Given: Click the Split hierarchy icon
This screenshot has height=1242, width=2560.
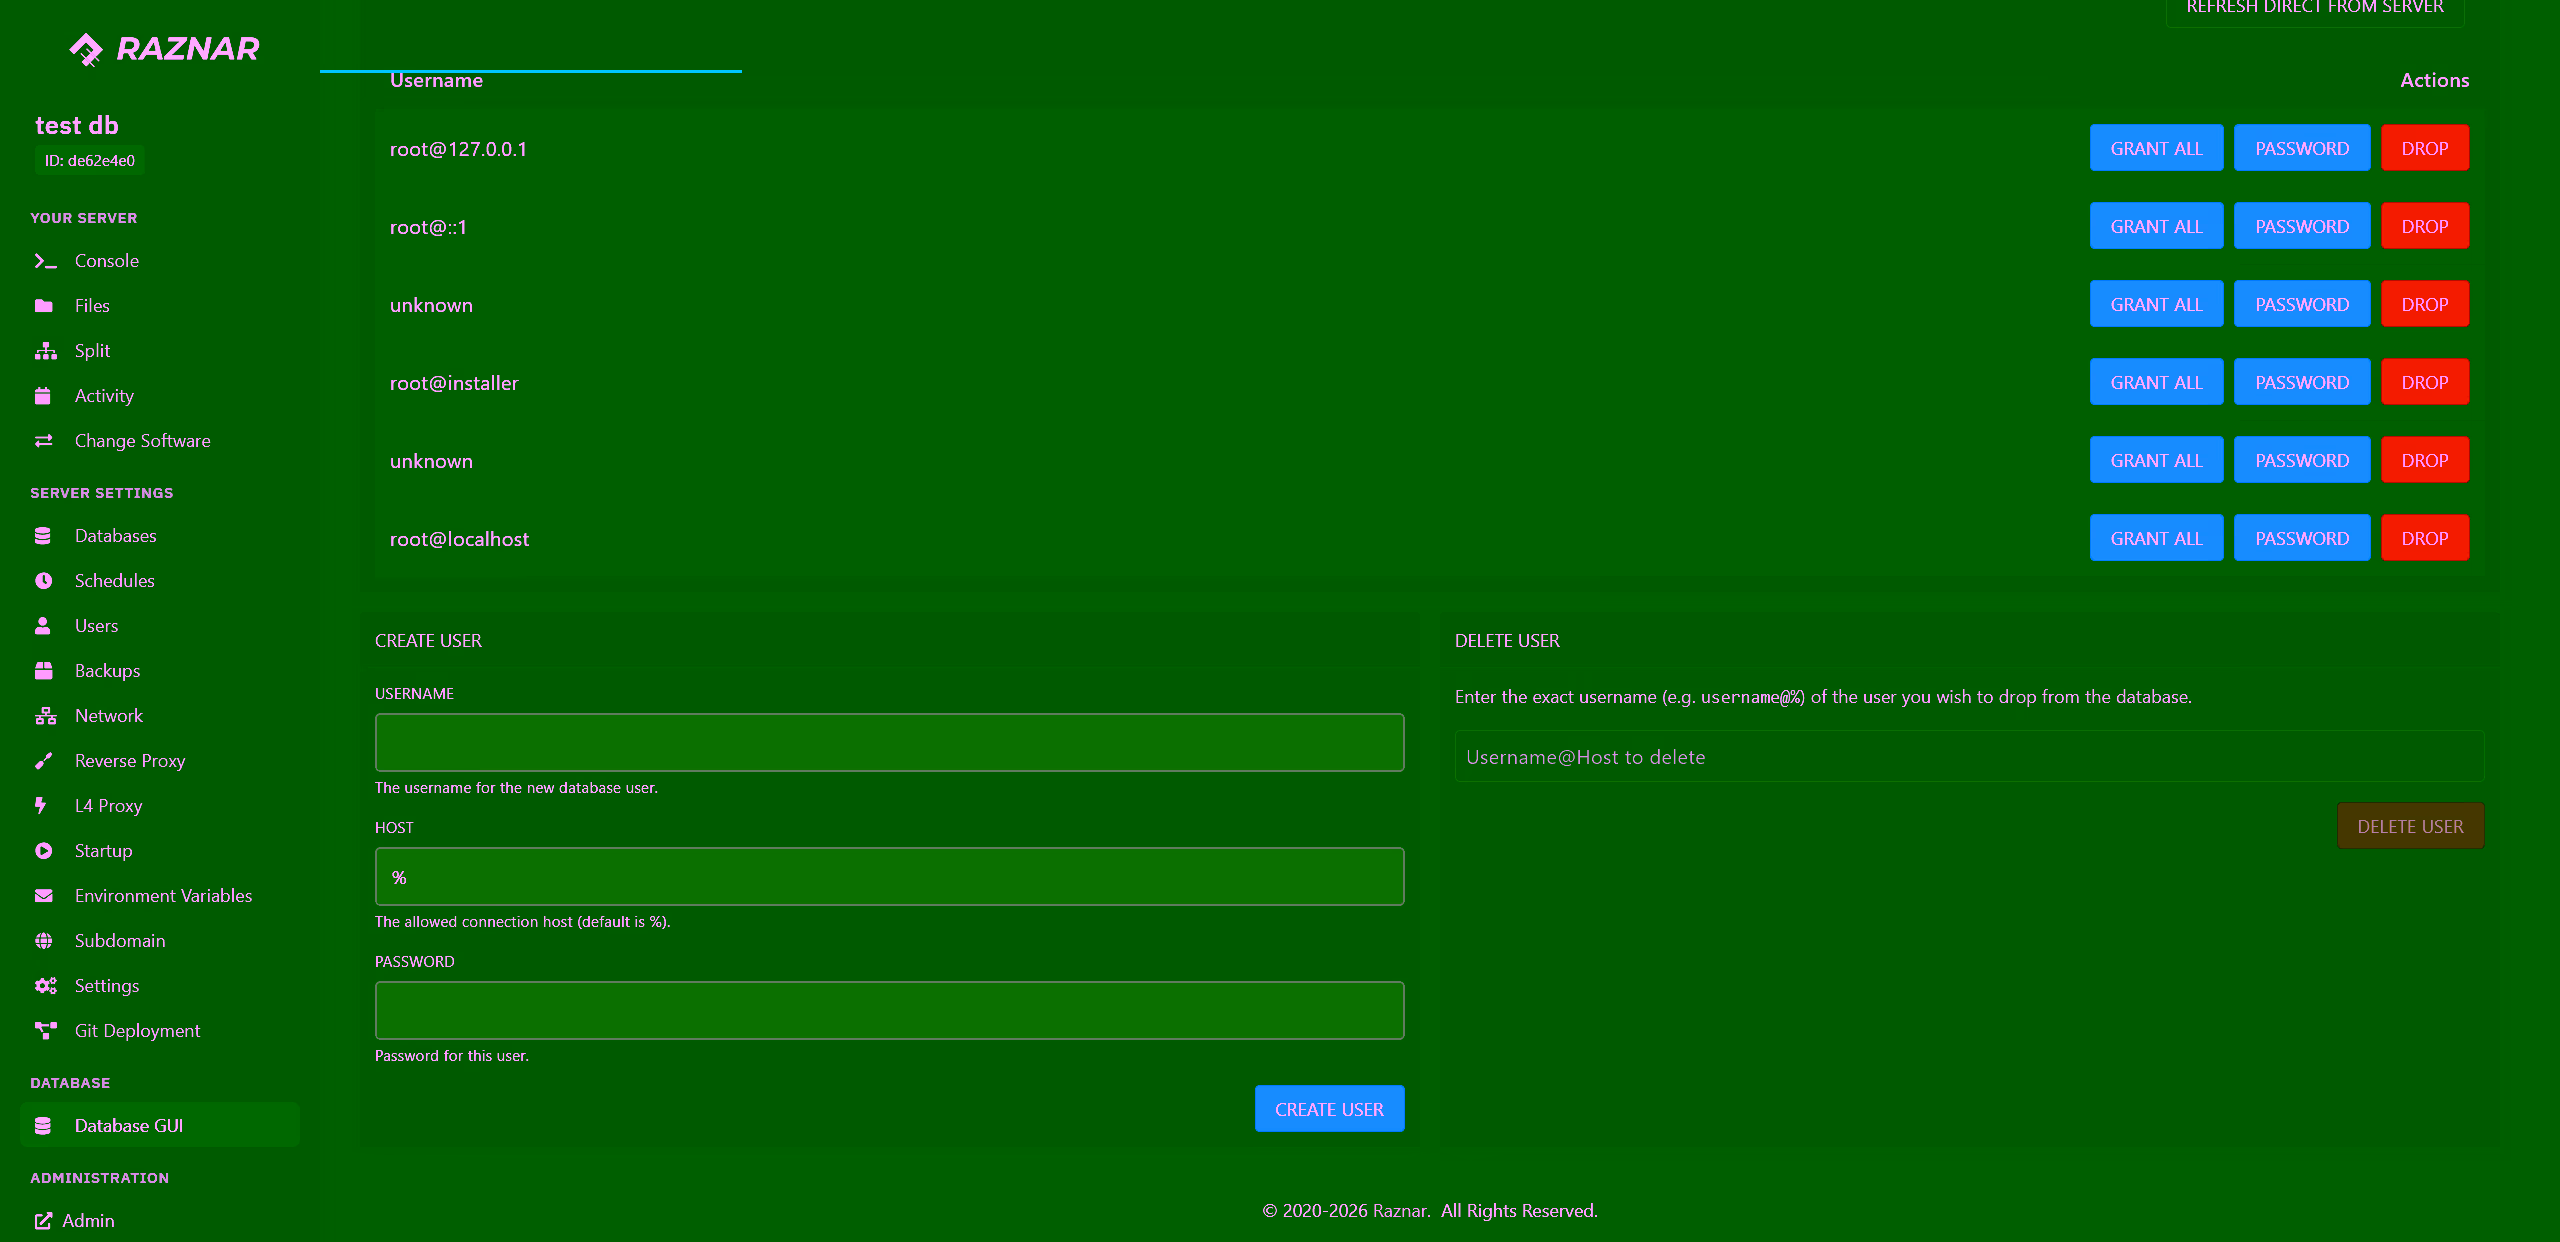Looking at the screenshot, I should [x=45, y=351].
